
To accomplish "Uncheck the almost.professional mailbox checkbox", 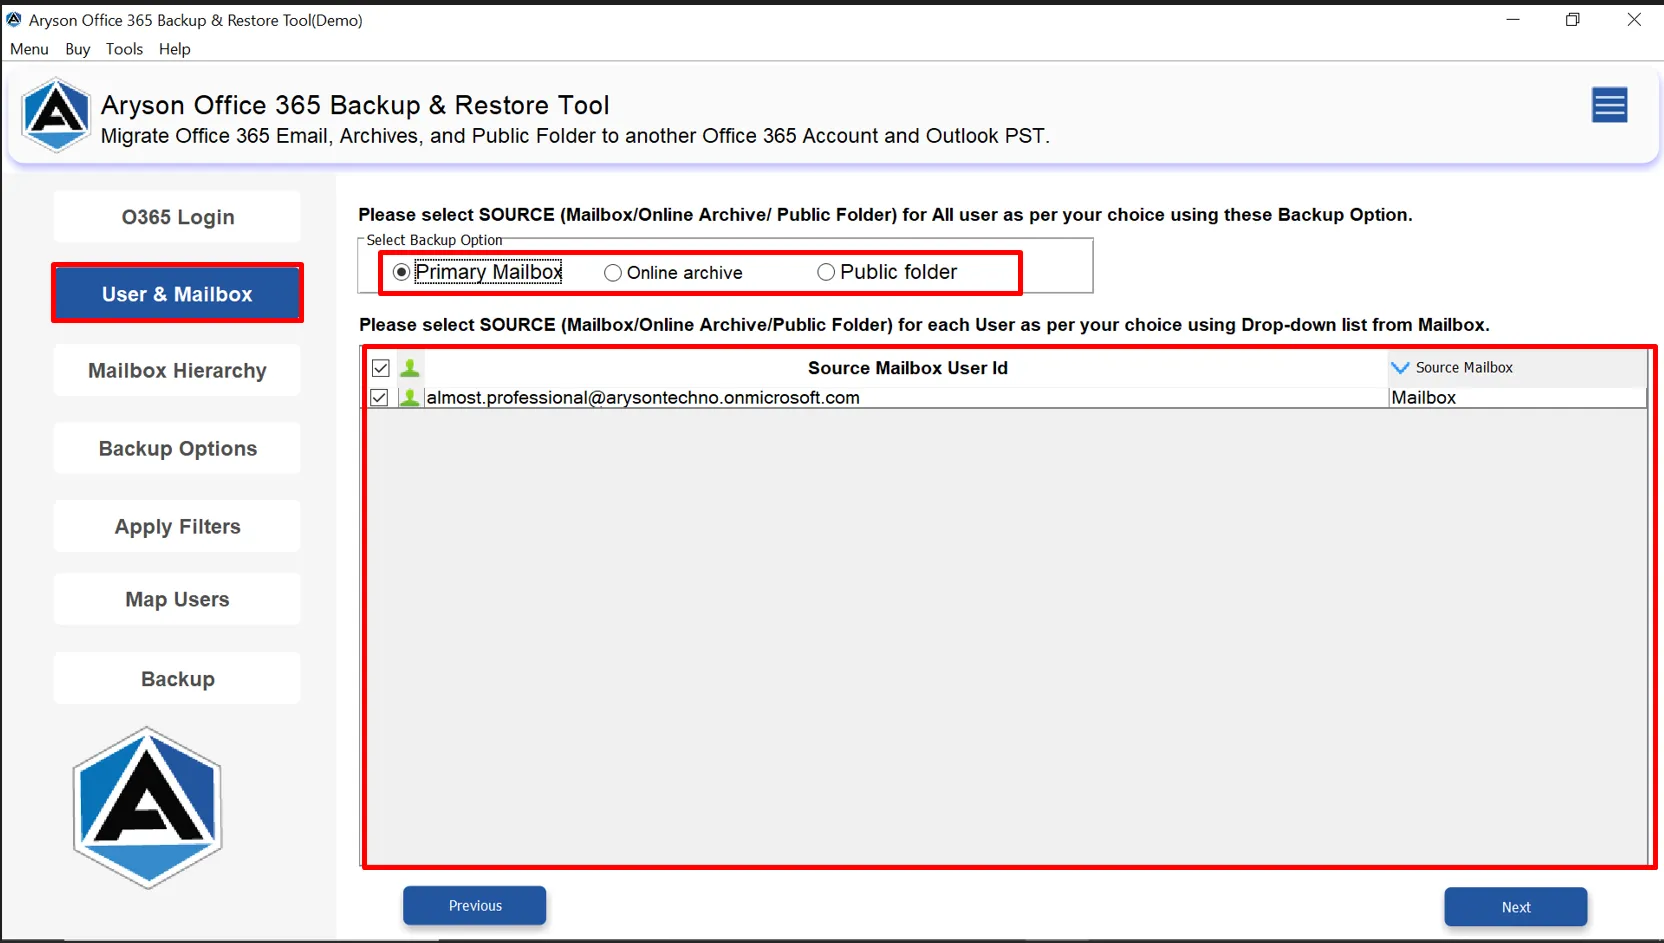I will pos(379,397).
